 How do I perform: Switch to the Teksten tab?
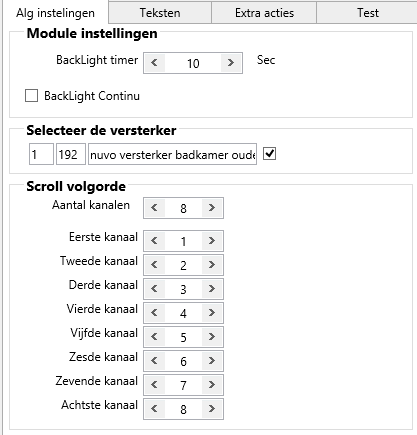[160, 13]
